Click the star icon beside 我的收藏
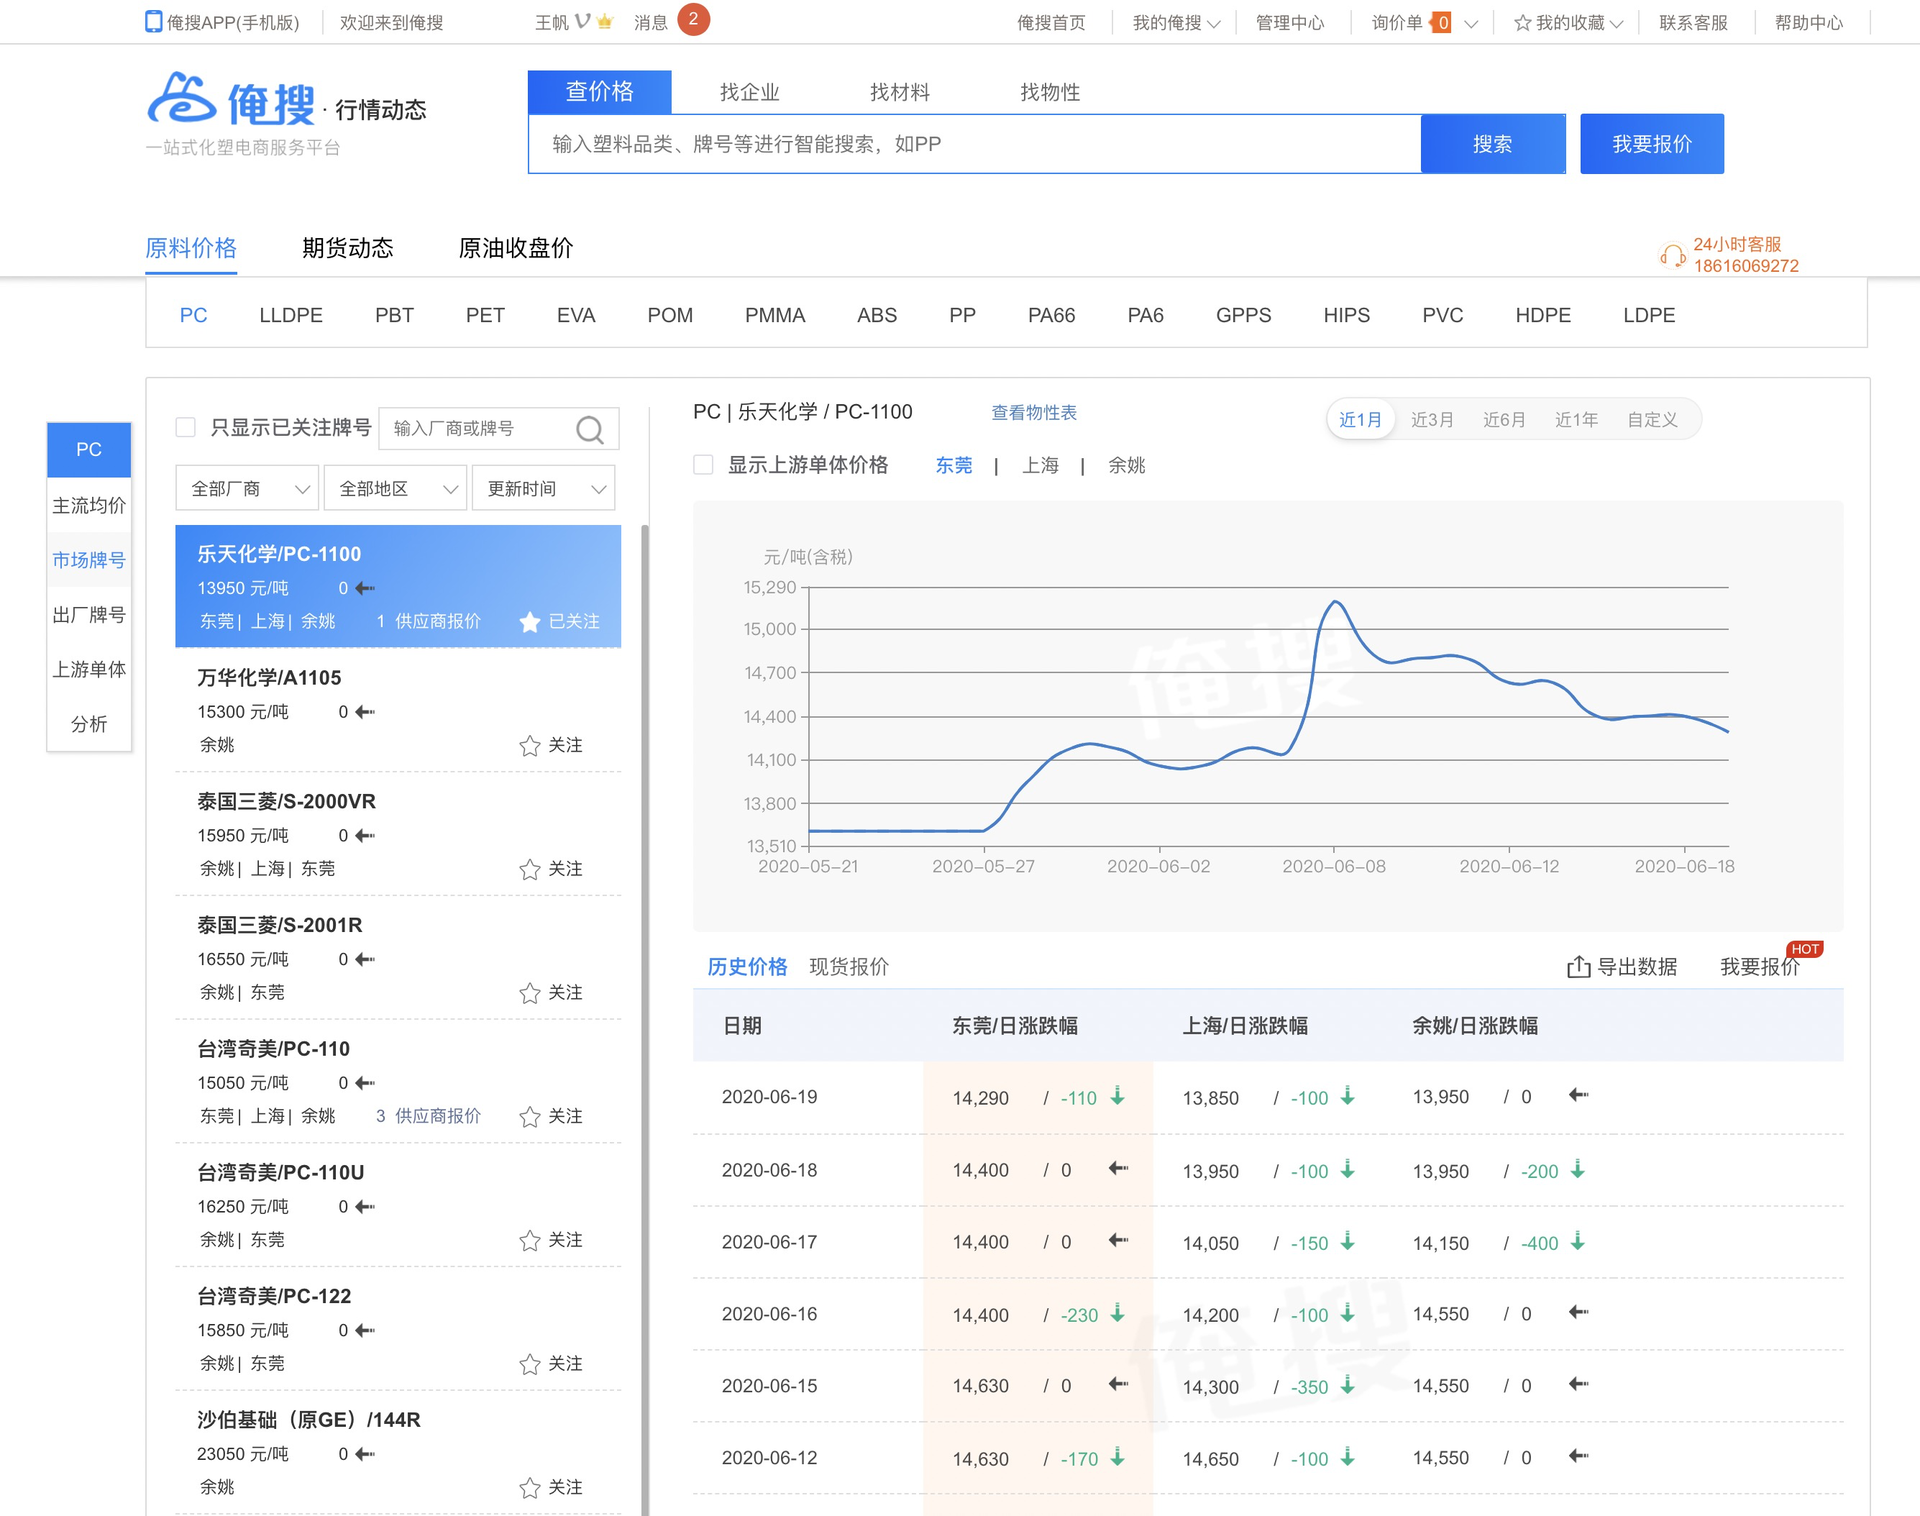Screen dimensions: 1920x1516 [x=1522, y=23]
